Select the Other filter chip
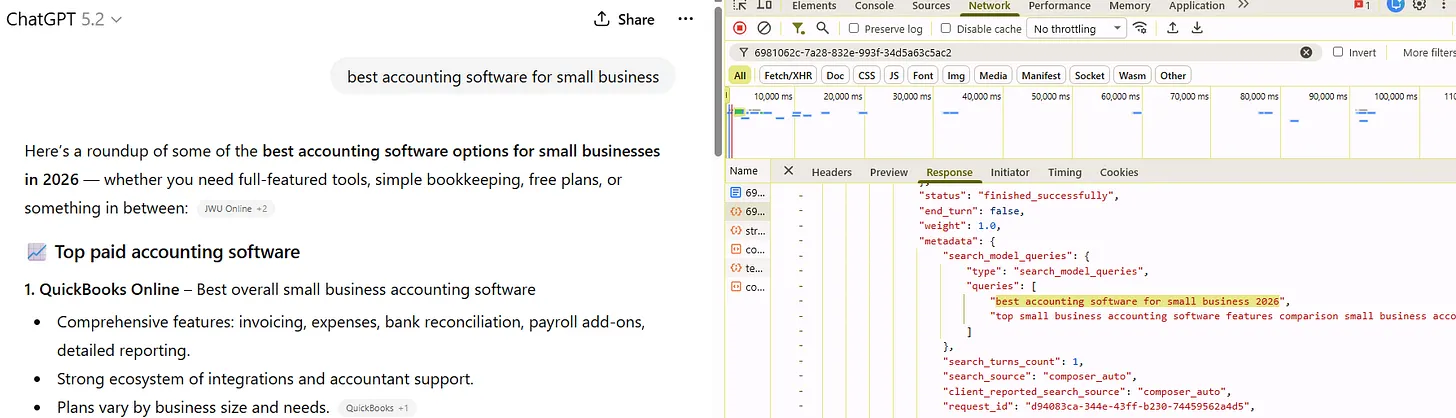This screenshot has height=418, width=1456. (x=1173, y=75)
